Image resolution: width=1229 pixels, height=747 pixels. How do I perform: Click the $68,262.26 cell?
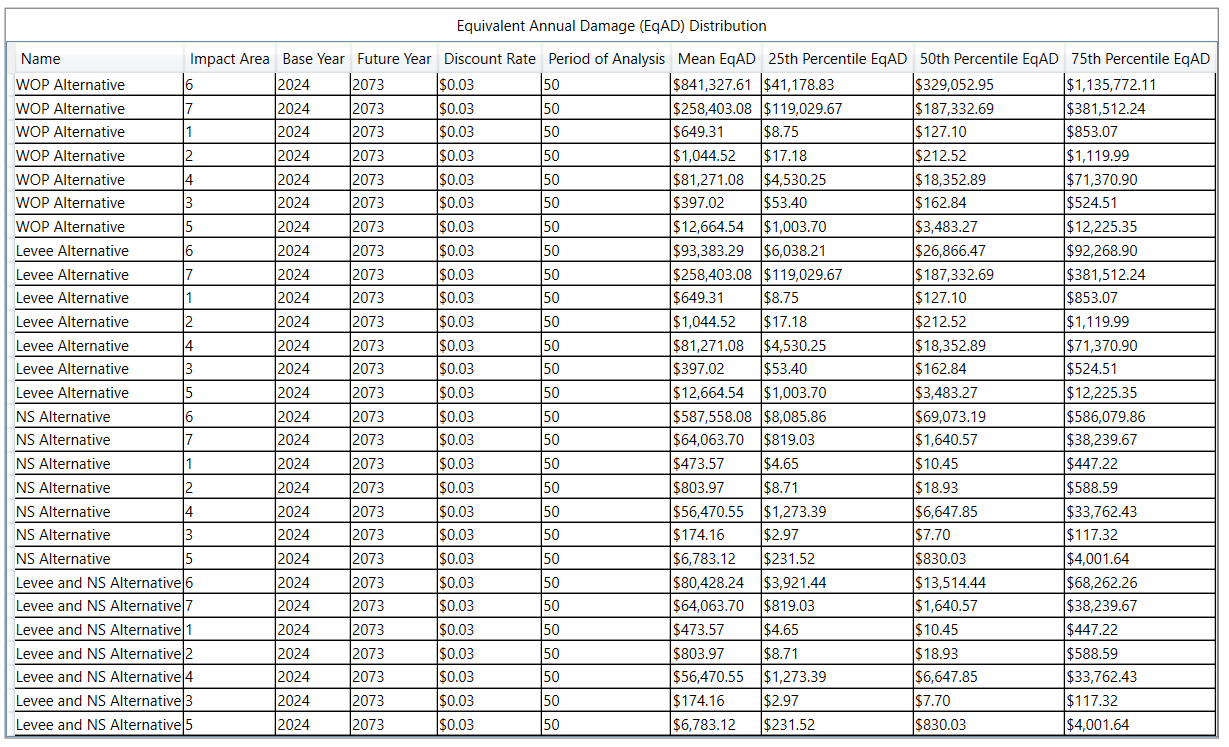coord(1141,583)
